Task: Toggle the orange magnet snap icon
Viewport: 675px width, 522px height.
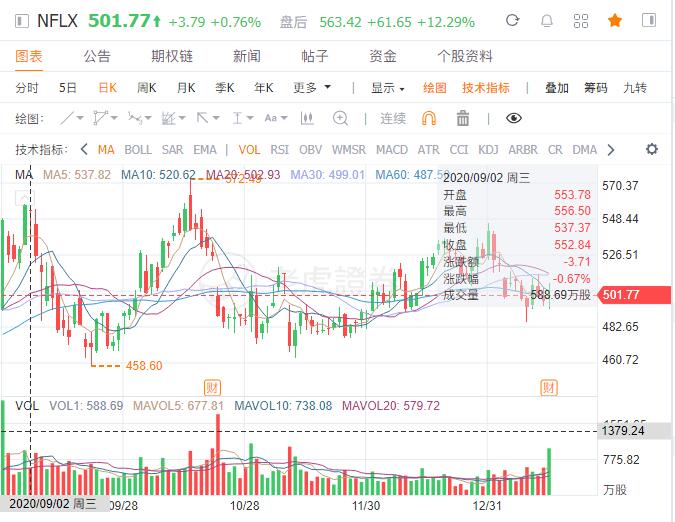Action: pos(429,118)
